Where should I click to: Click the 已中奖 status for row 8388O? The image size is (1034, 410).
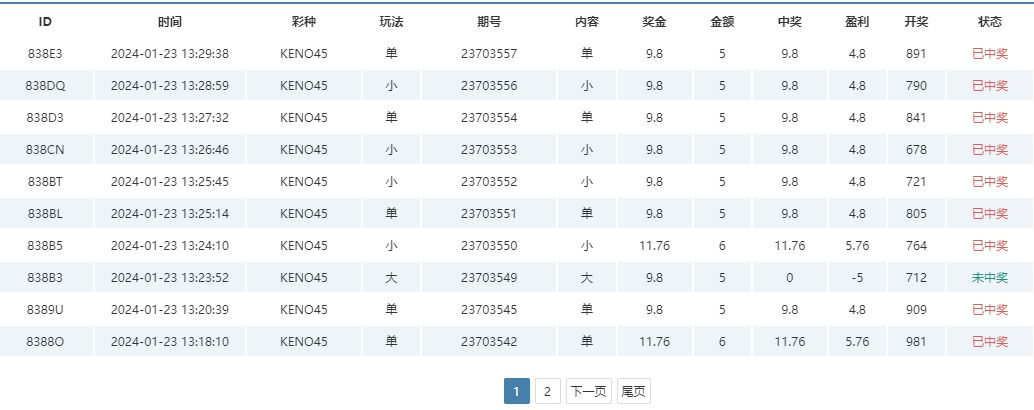[990, 342]
